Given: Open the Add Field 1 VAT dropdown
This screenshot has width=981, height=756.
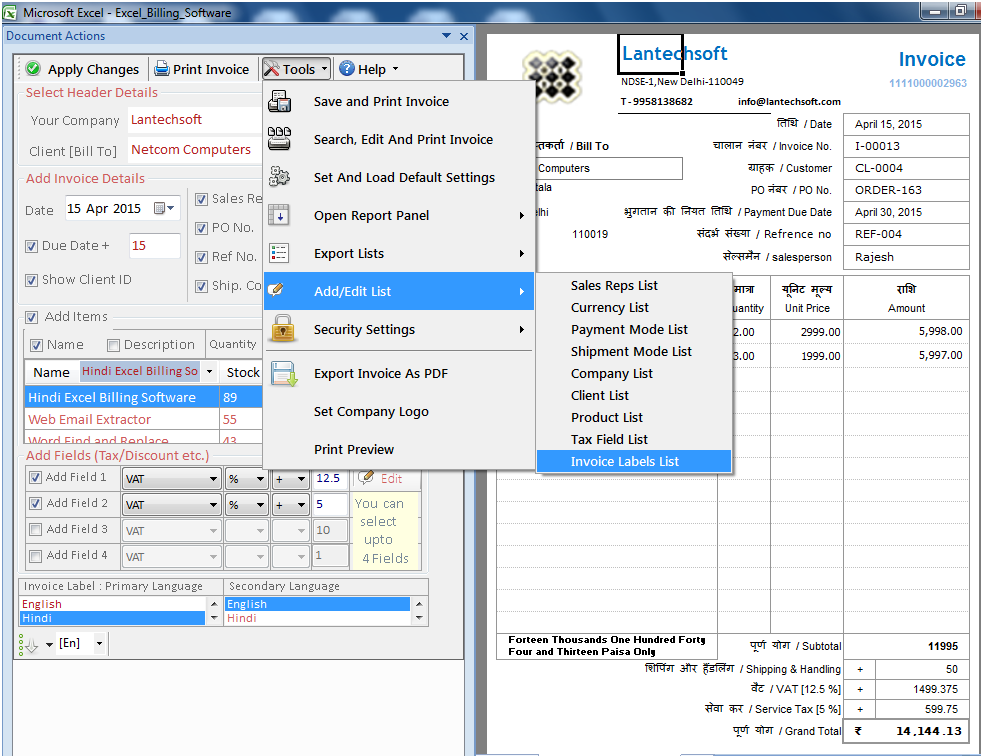Looking at the screenshot, I should point(213,479).
